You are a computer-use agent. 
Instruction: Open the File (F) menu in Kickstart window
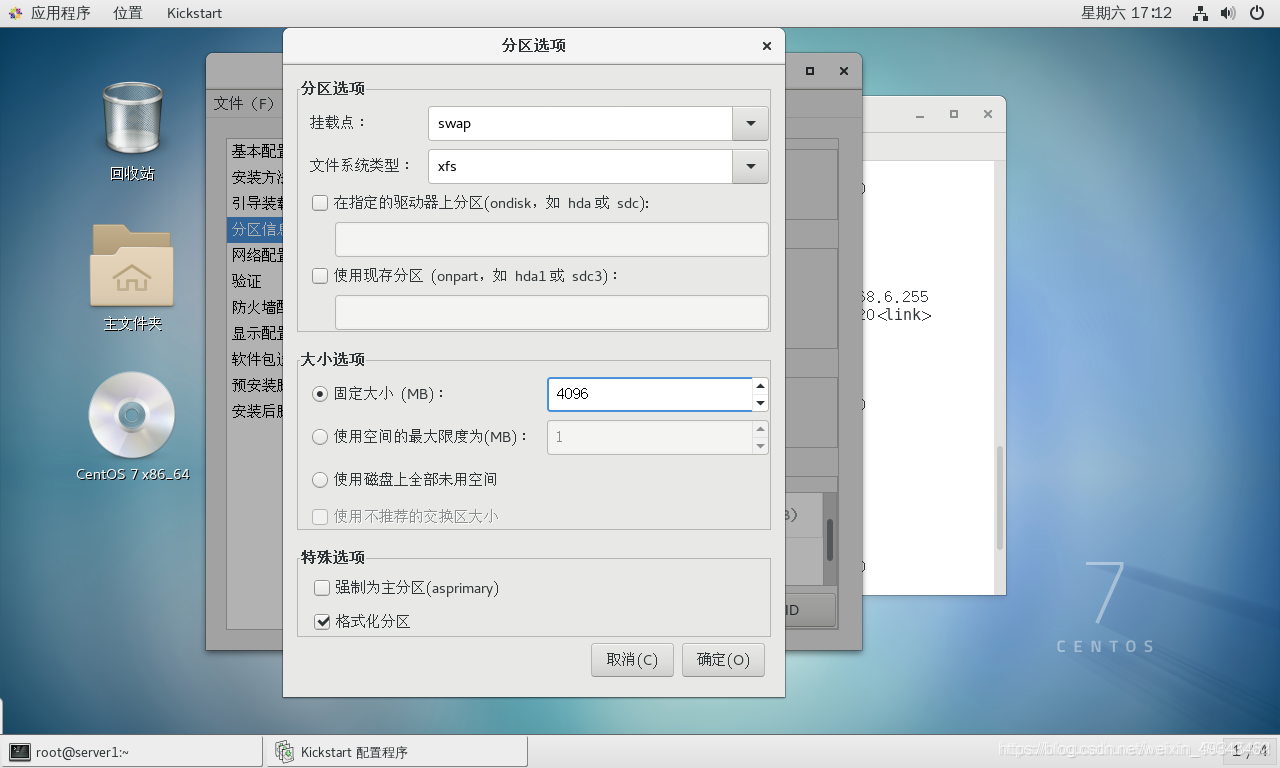[244, 103]
